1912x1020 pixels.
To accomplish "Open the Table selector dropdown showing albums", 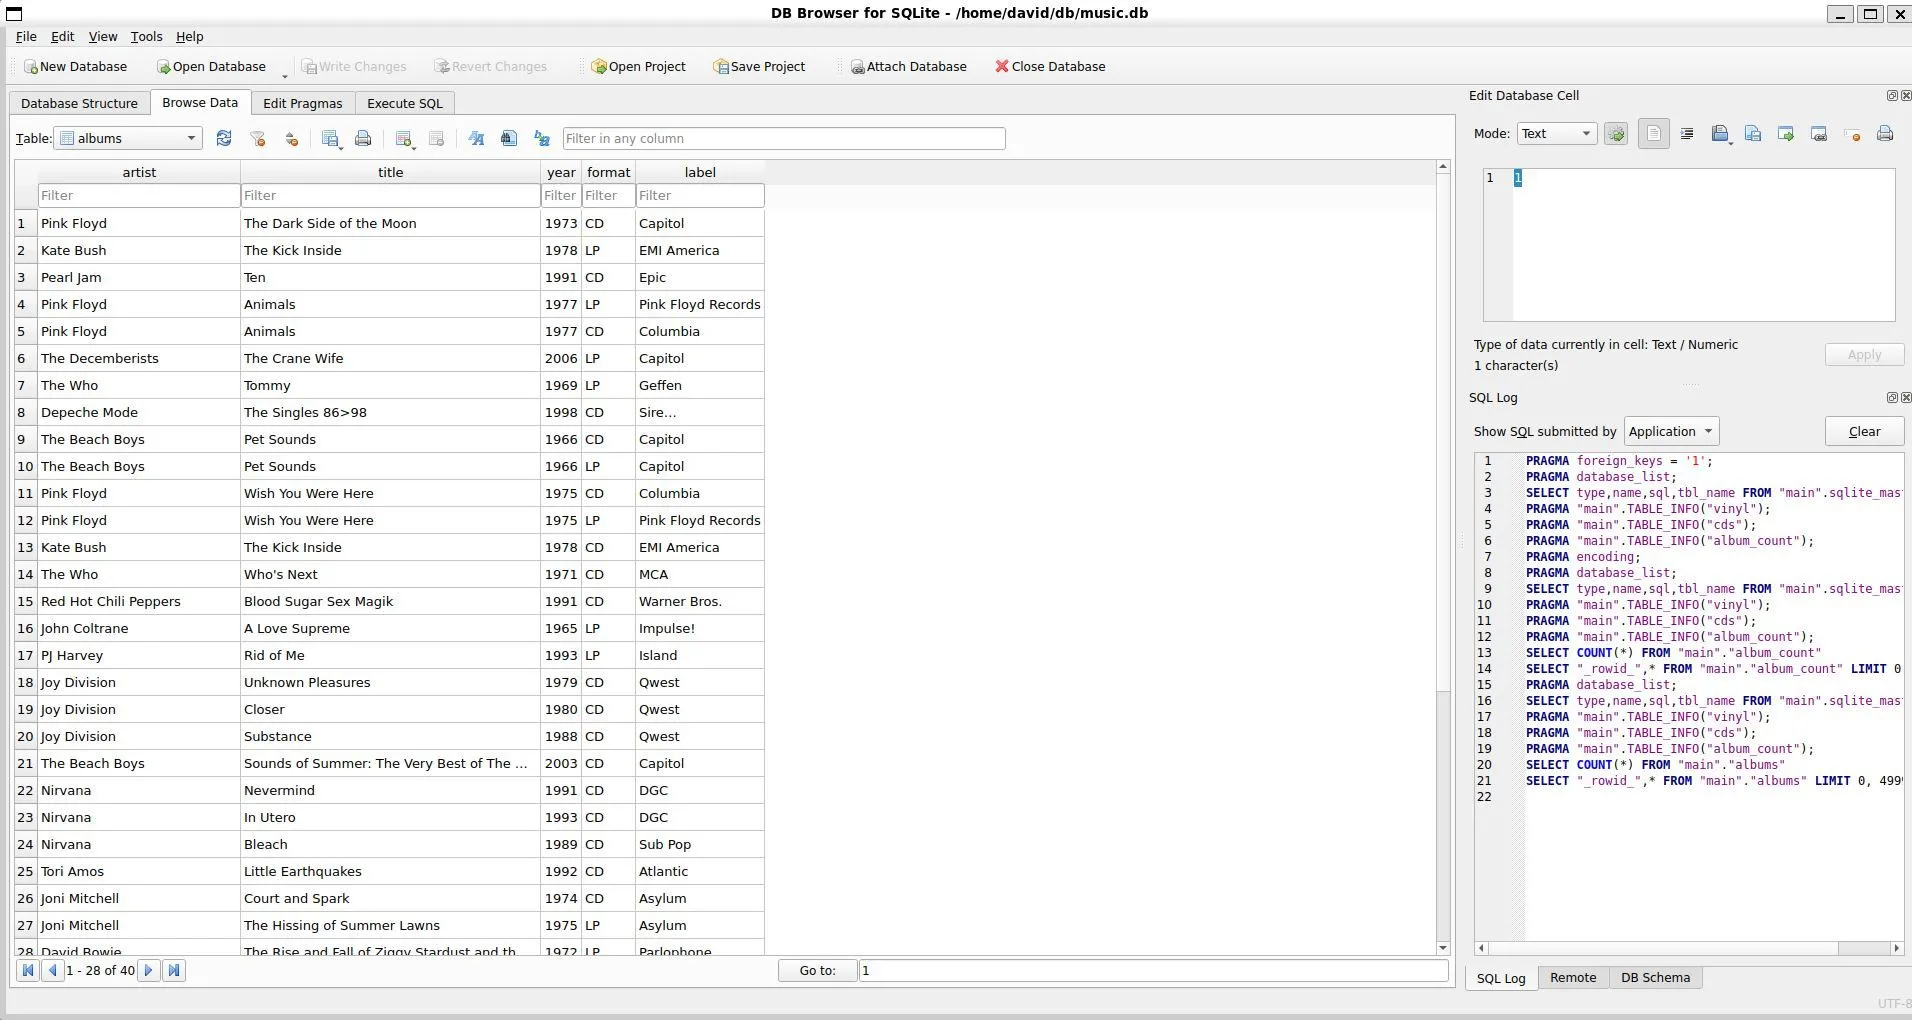I will coord(129,139).
